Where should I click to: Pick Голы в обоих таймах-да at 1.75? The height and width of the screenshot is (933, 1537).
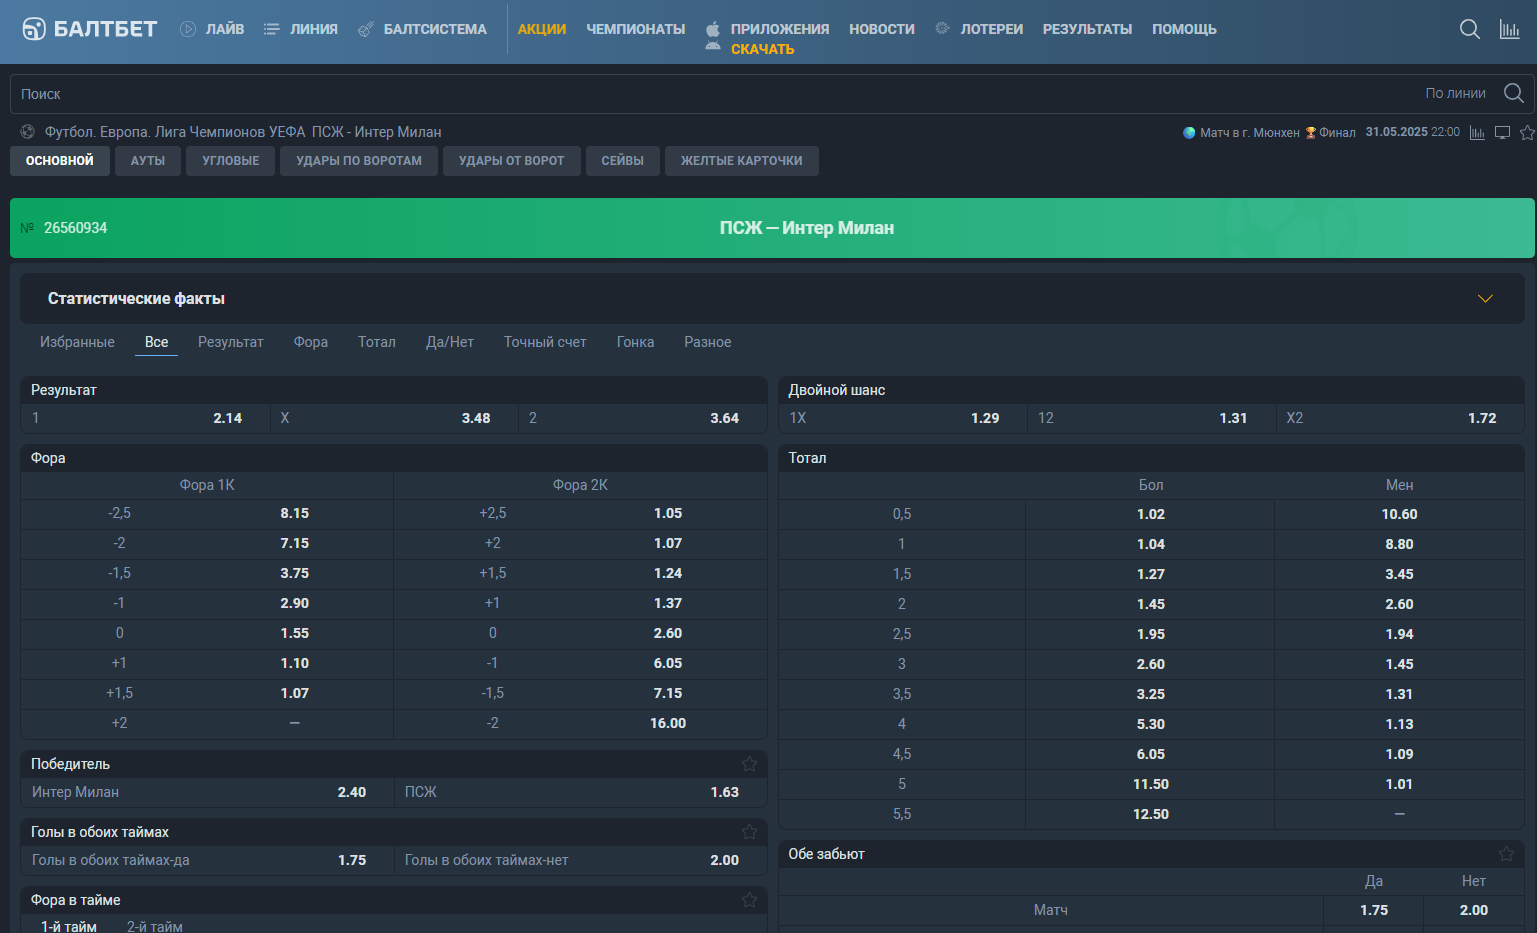(207, 860)
